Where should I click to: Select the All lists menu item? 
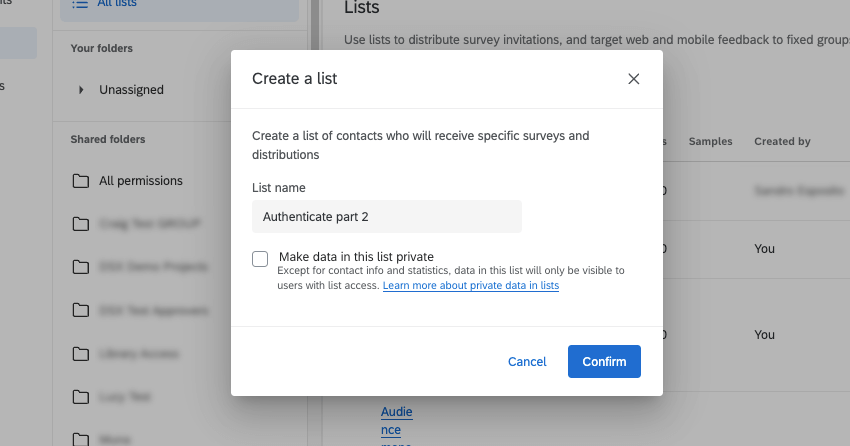(117, 4)
